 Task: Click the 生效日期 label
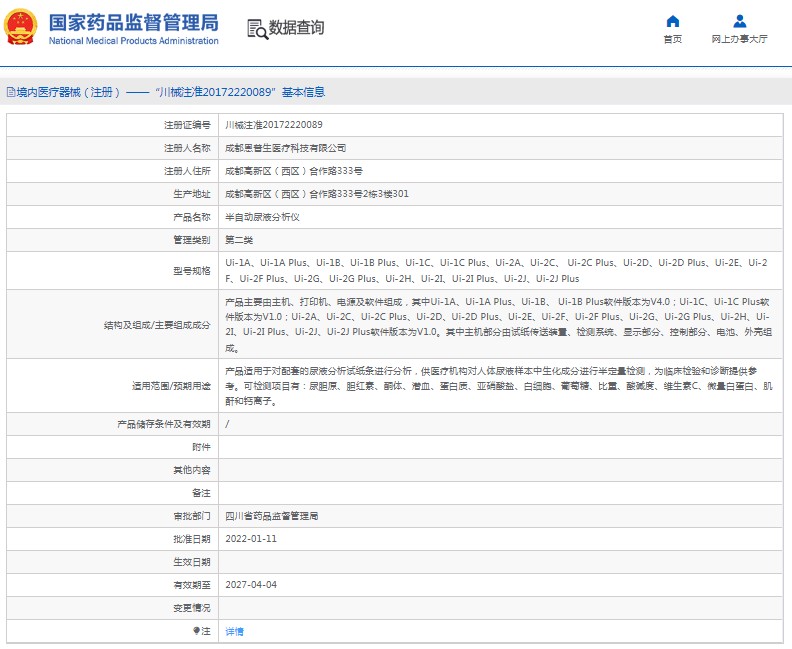[192, 562]
